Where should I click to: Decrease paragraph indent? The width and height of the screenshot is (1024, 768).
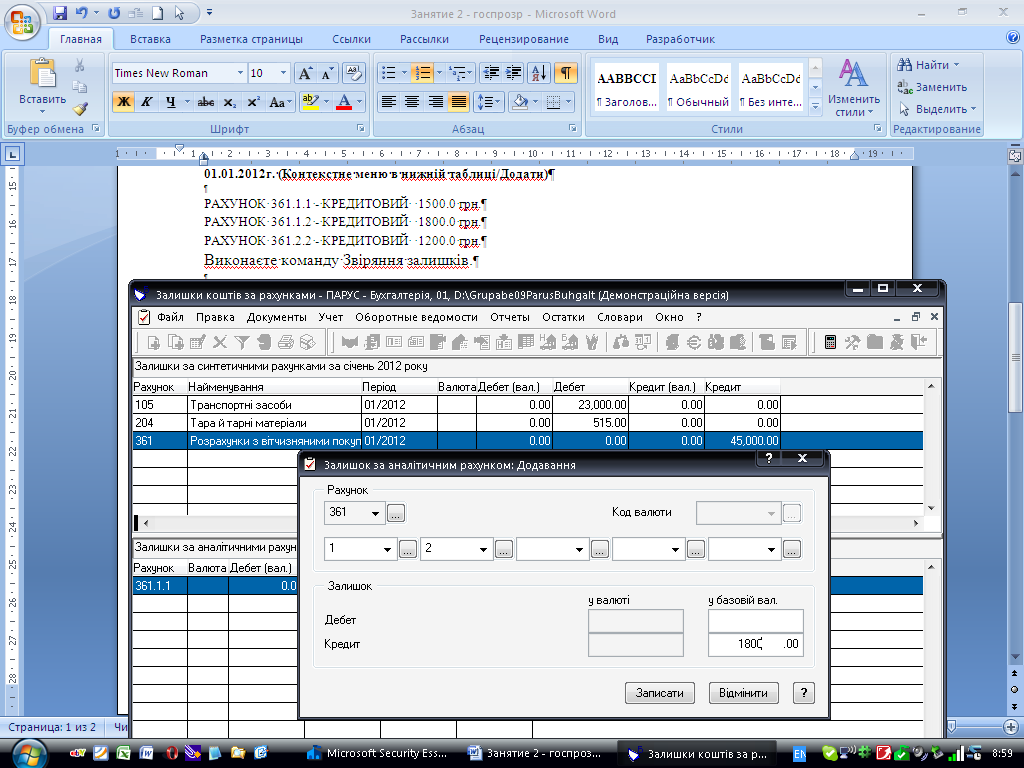[x=490, y=73]
